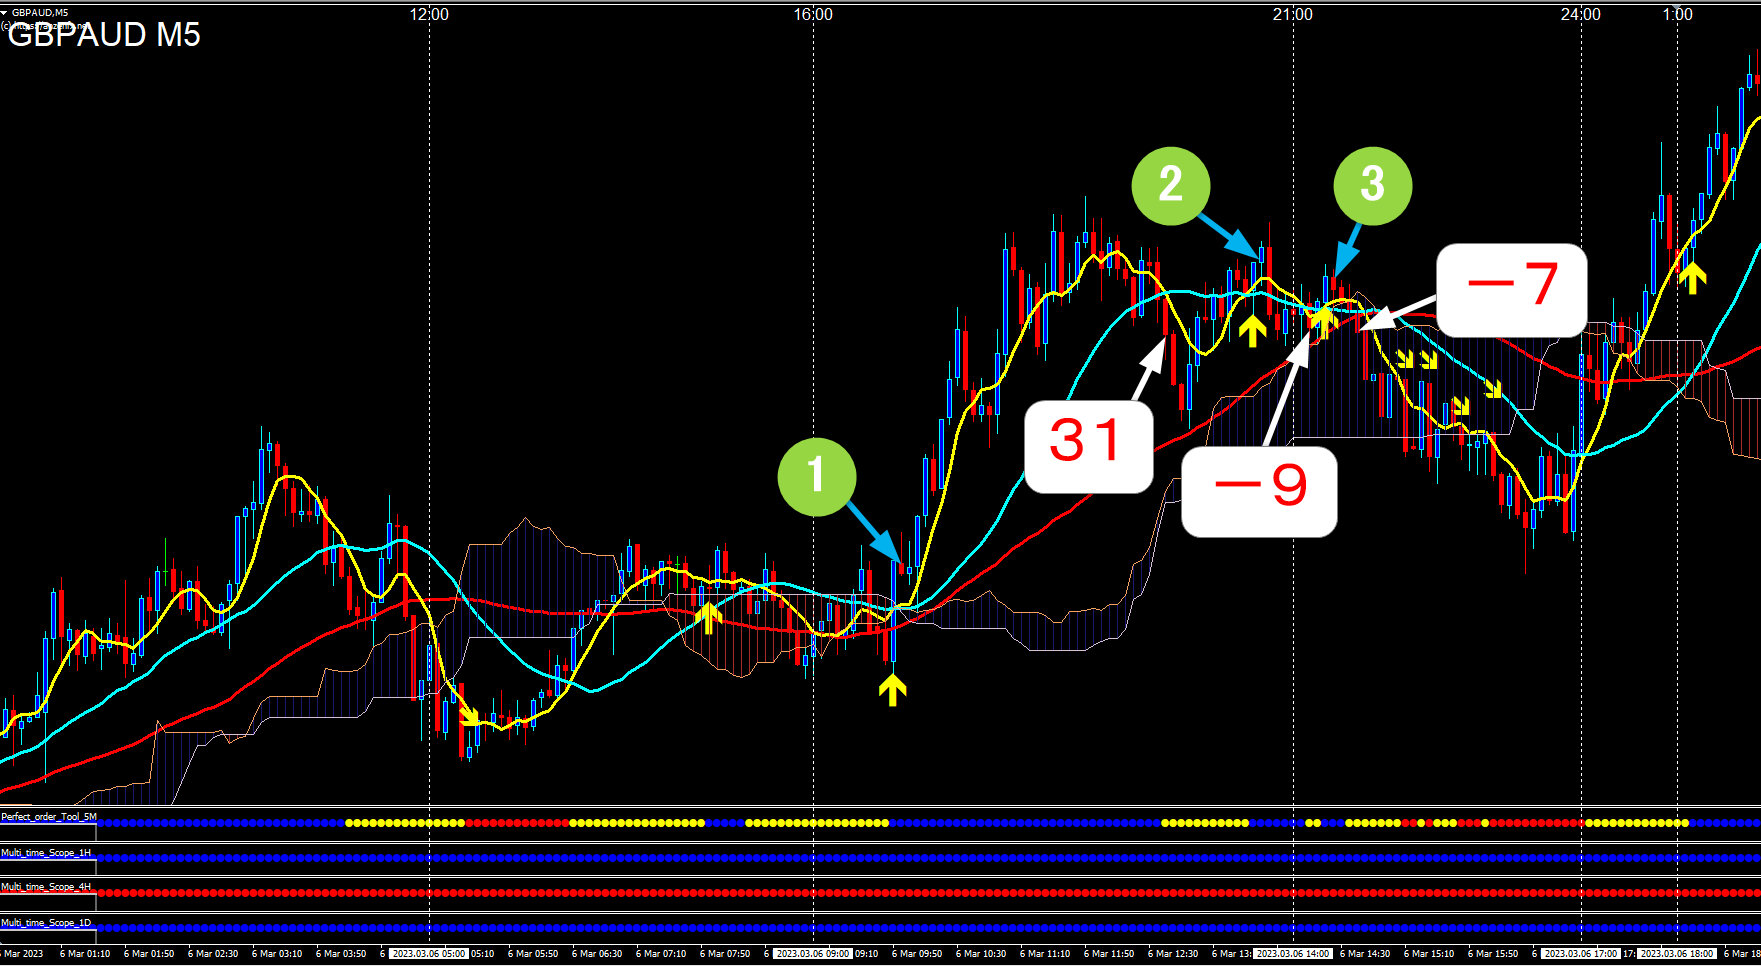This screenshot has width=1761, height=966.
Task: Click the 2023.03.06 09:00 vertical line date label
Action: pyautogui.click(x=813, y=954)
